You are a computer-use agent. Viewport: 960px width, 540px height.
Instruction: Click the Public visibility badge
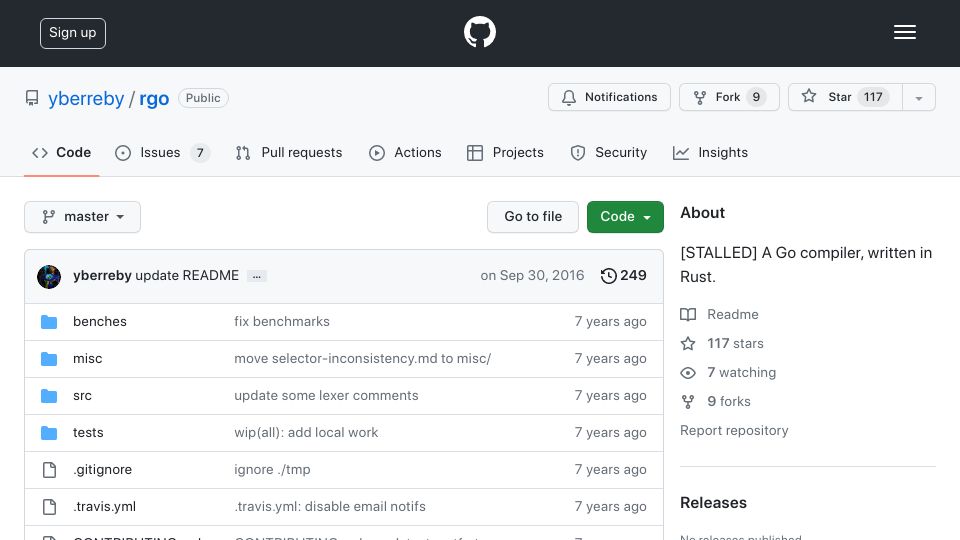tap(203, 98)
